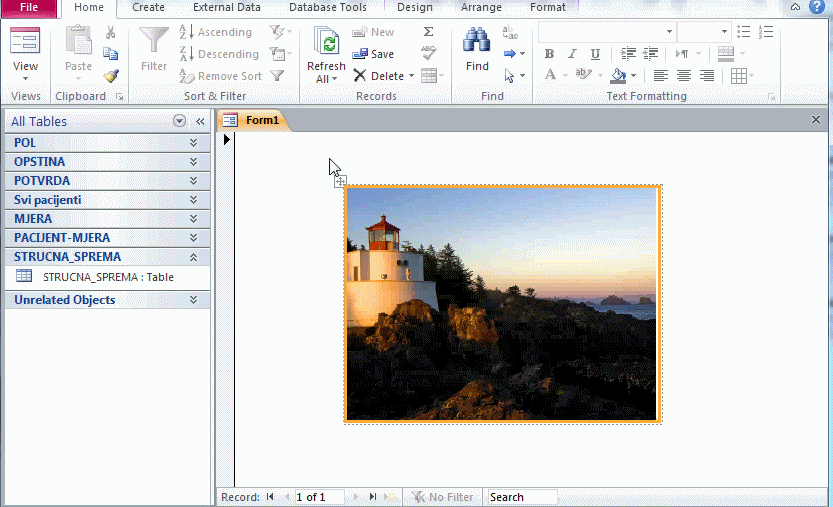The width and height of the screenshot is (833, 507).
Task: Switch to the Database Tools tab
Action: click(x=328, y=7)
